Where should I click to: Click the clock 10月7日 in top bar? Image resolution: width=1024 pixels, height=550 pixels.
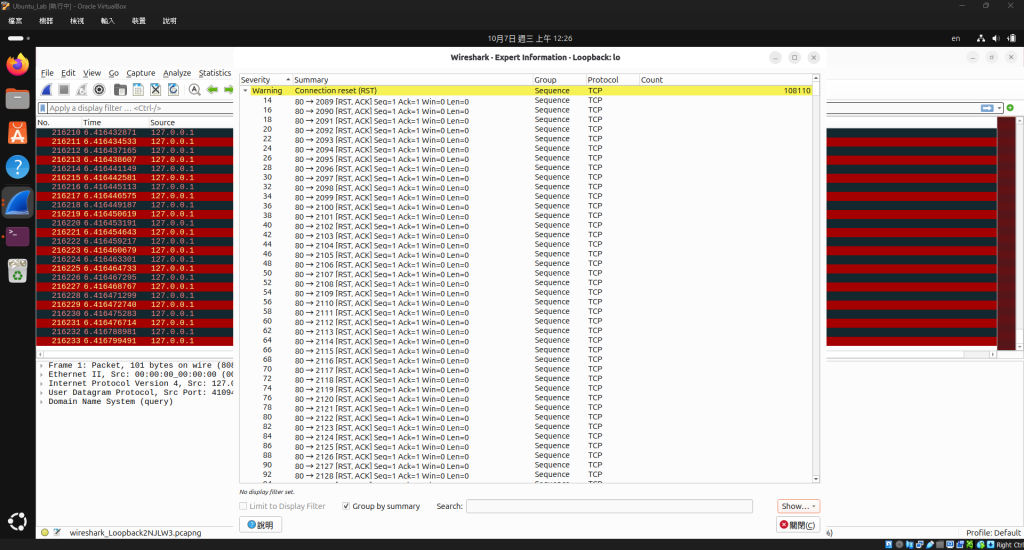click(x=530, y=39)
